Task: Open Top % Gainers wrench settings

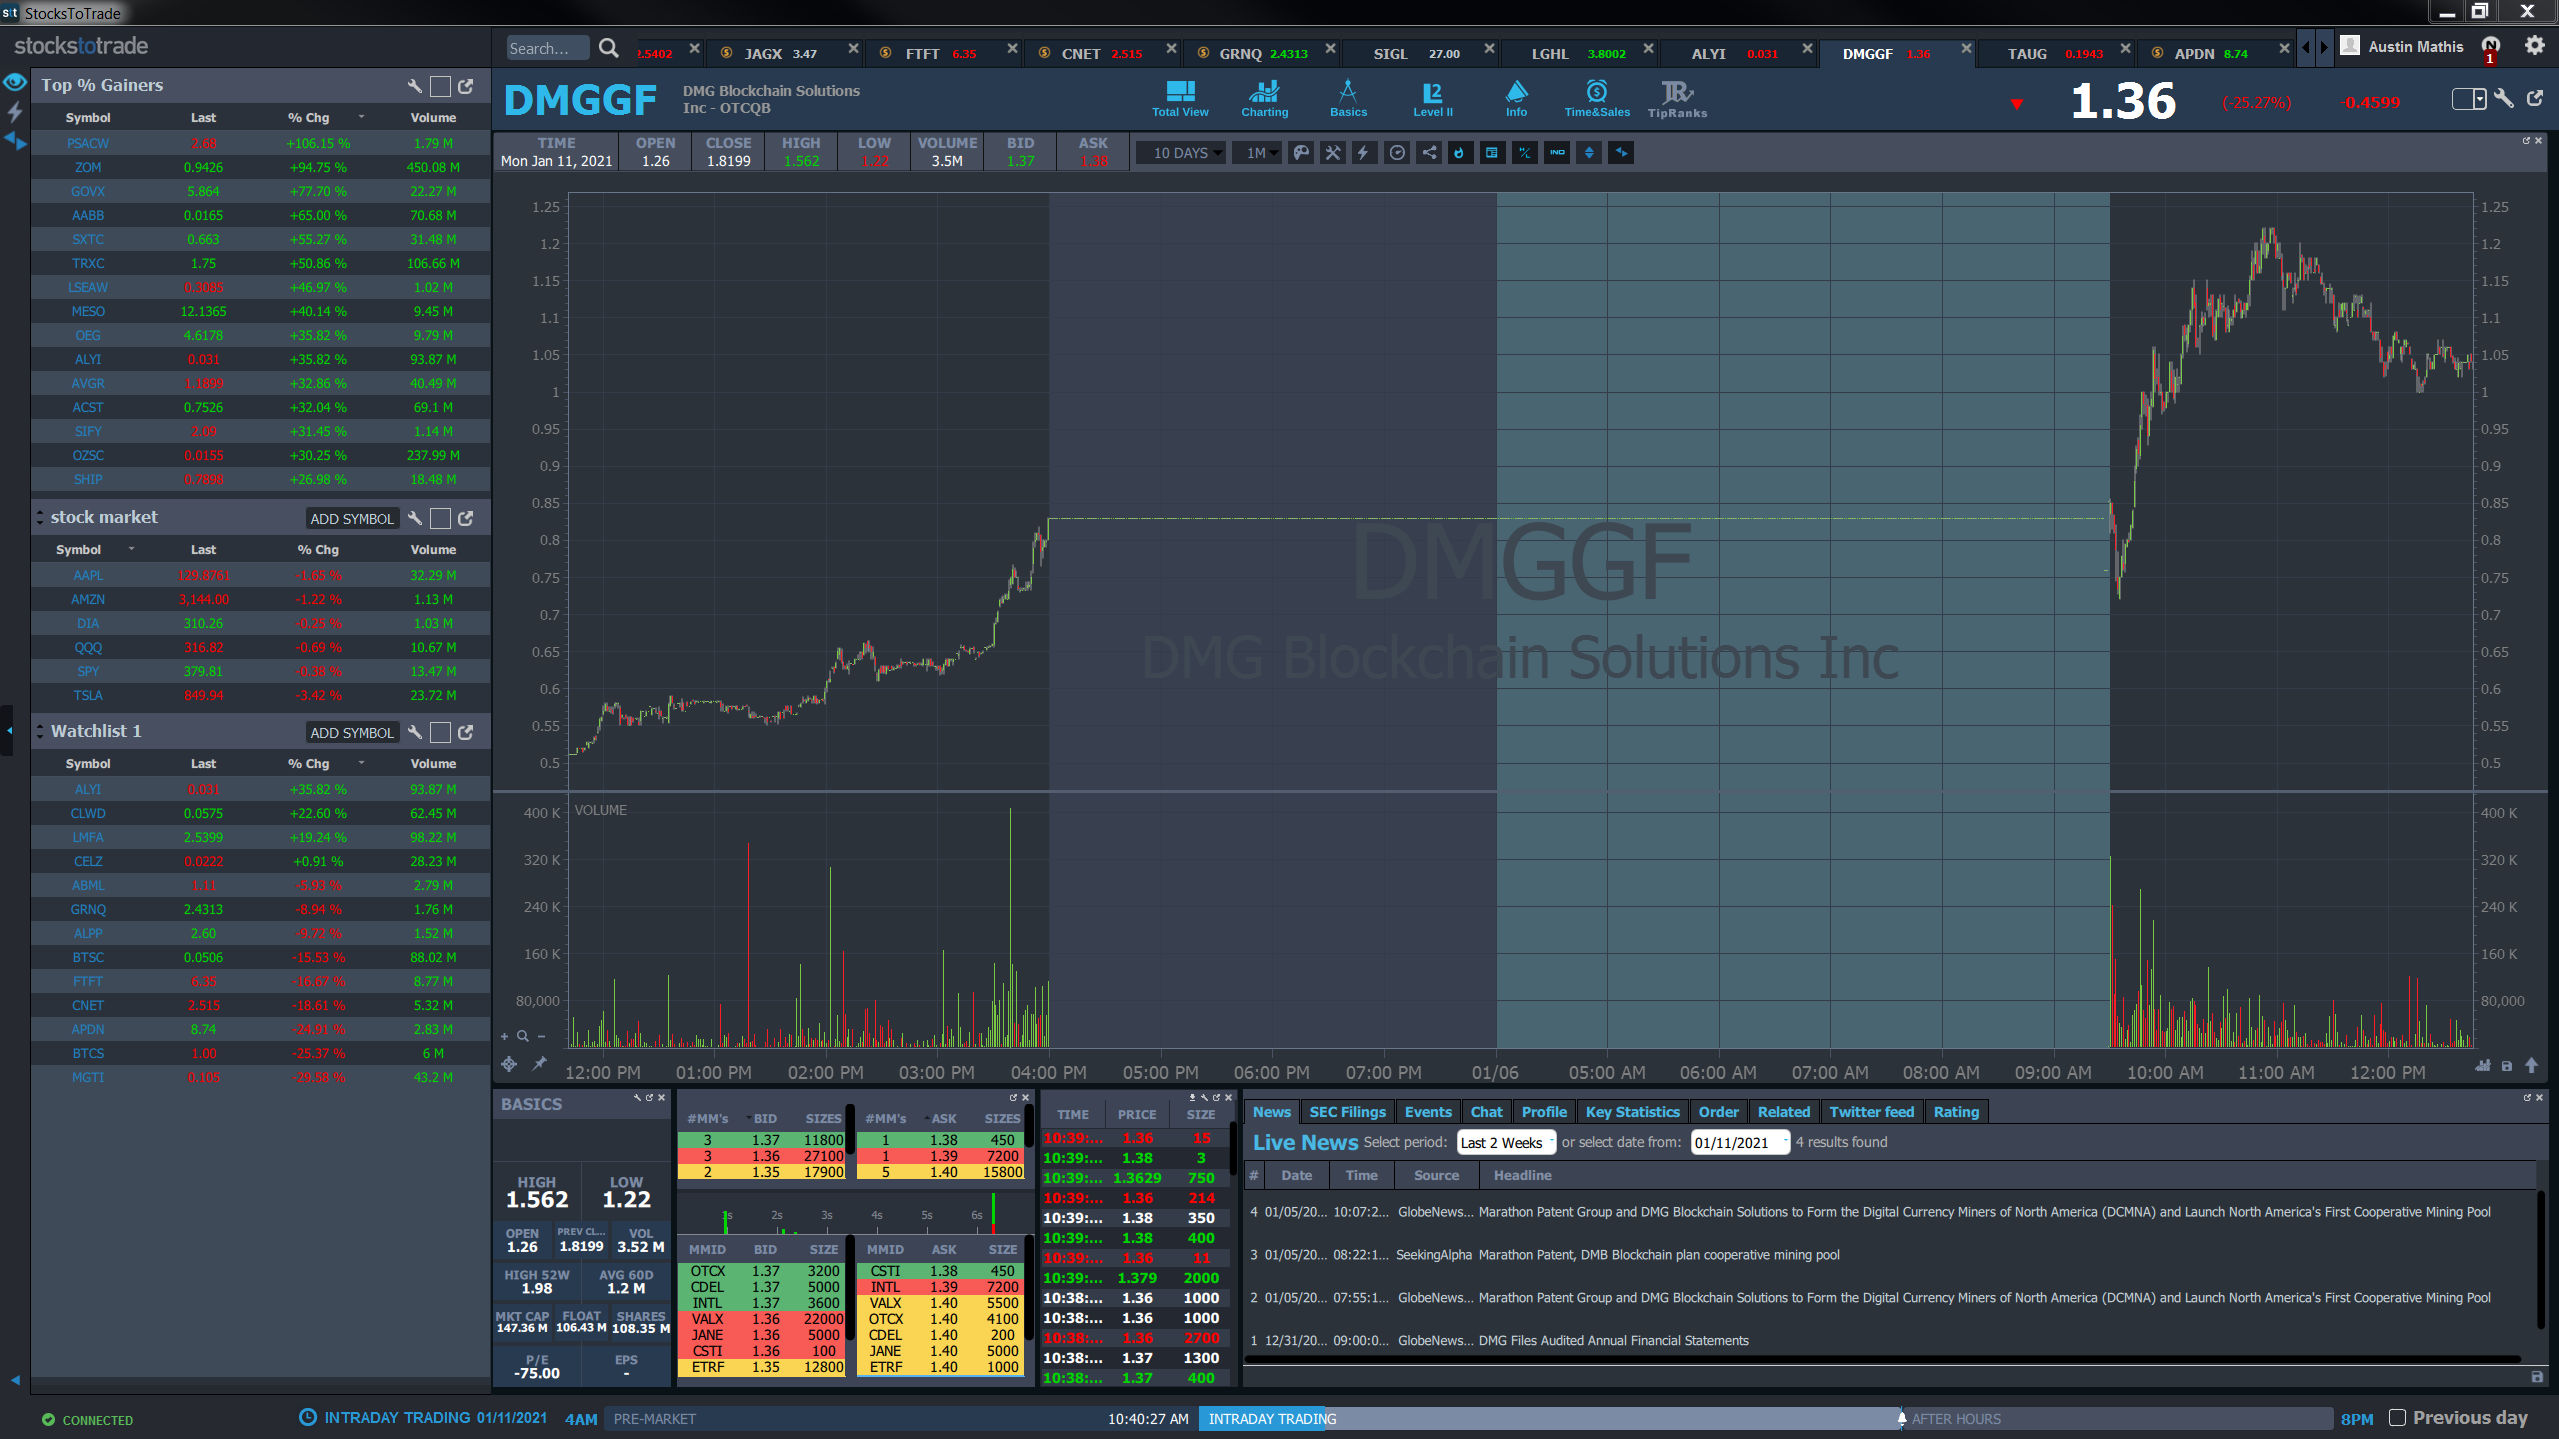Action: click(414, 86)
